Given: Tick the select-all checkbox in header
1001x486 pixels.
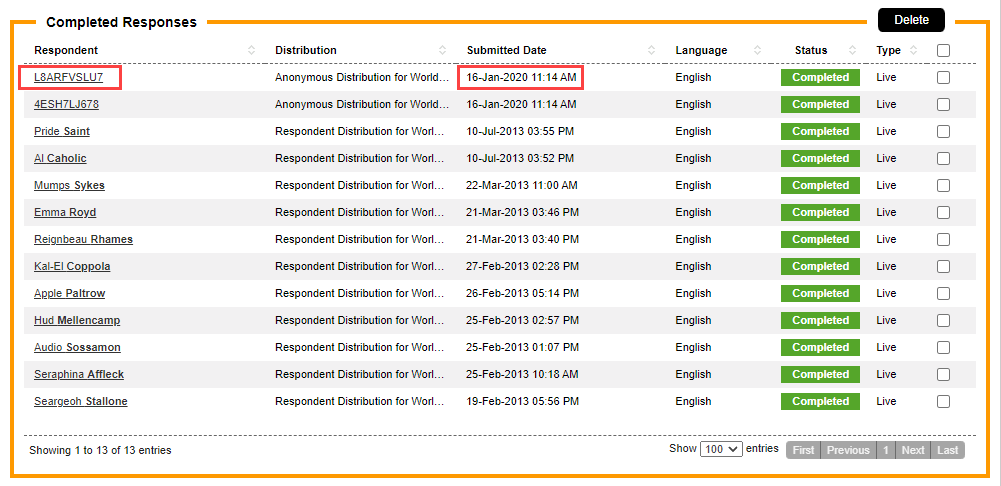Looking at the screenshot, I should click(x=943, y=51).
